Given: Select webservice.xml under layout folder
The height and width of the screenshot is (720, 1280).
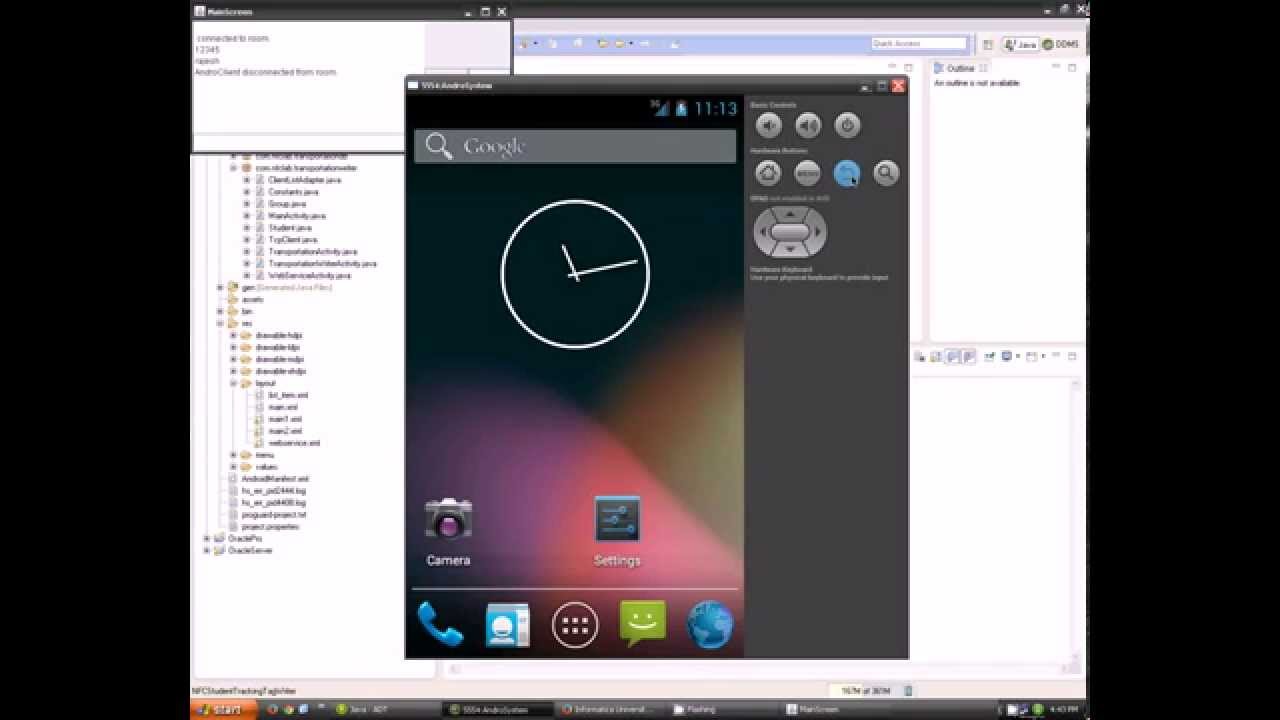Looking at the screenshot, I should (294, 443).
